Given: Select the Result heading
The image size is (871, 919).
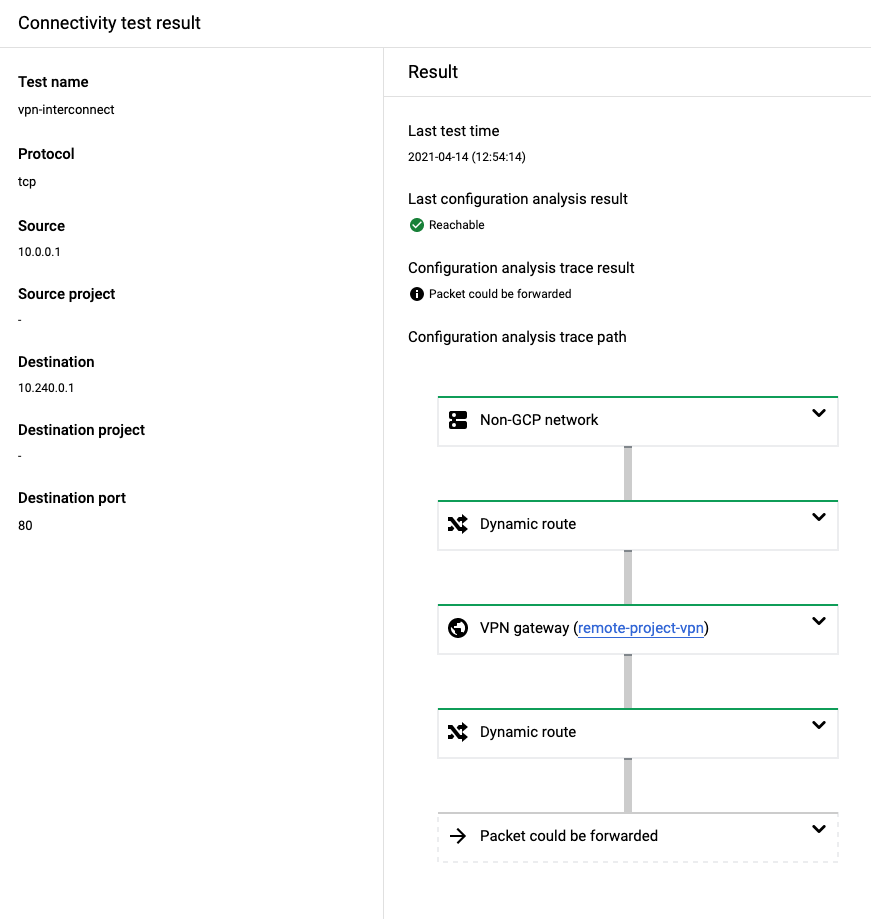Looking at the screenshot, I should [x=432, y=71].
